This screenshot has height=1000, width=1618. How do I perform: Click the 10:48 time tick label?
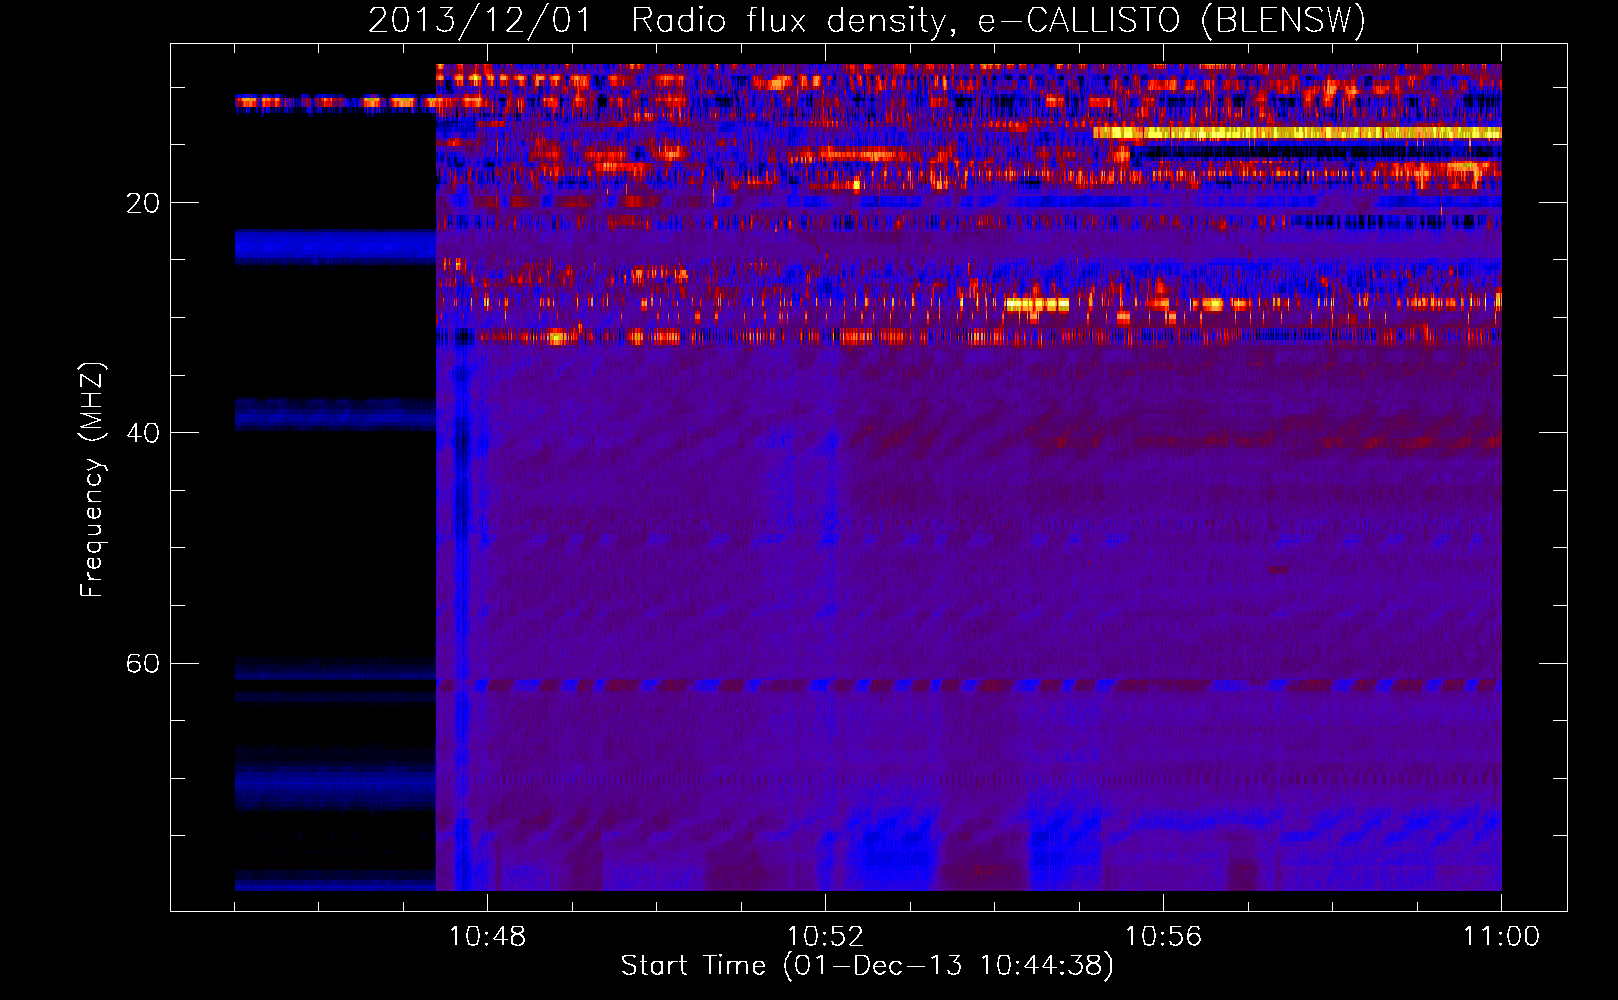(x=487, y=937)
